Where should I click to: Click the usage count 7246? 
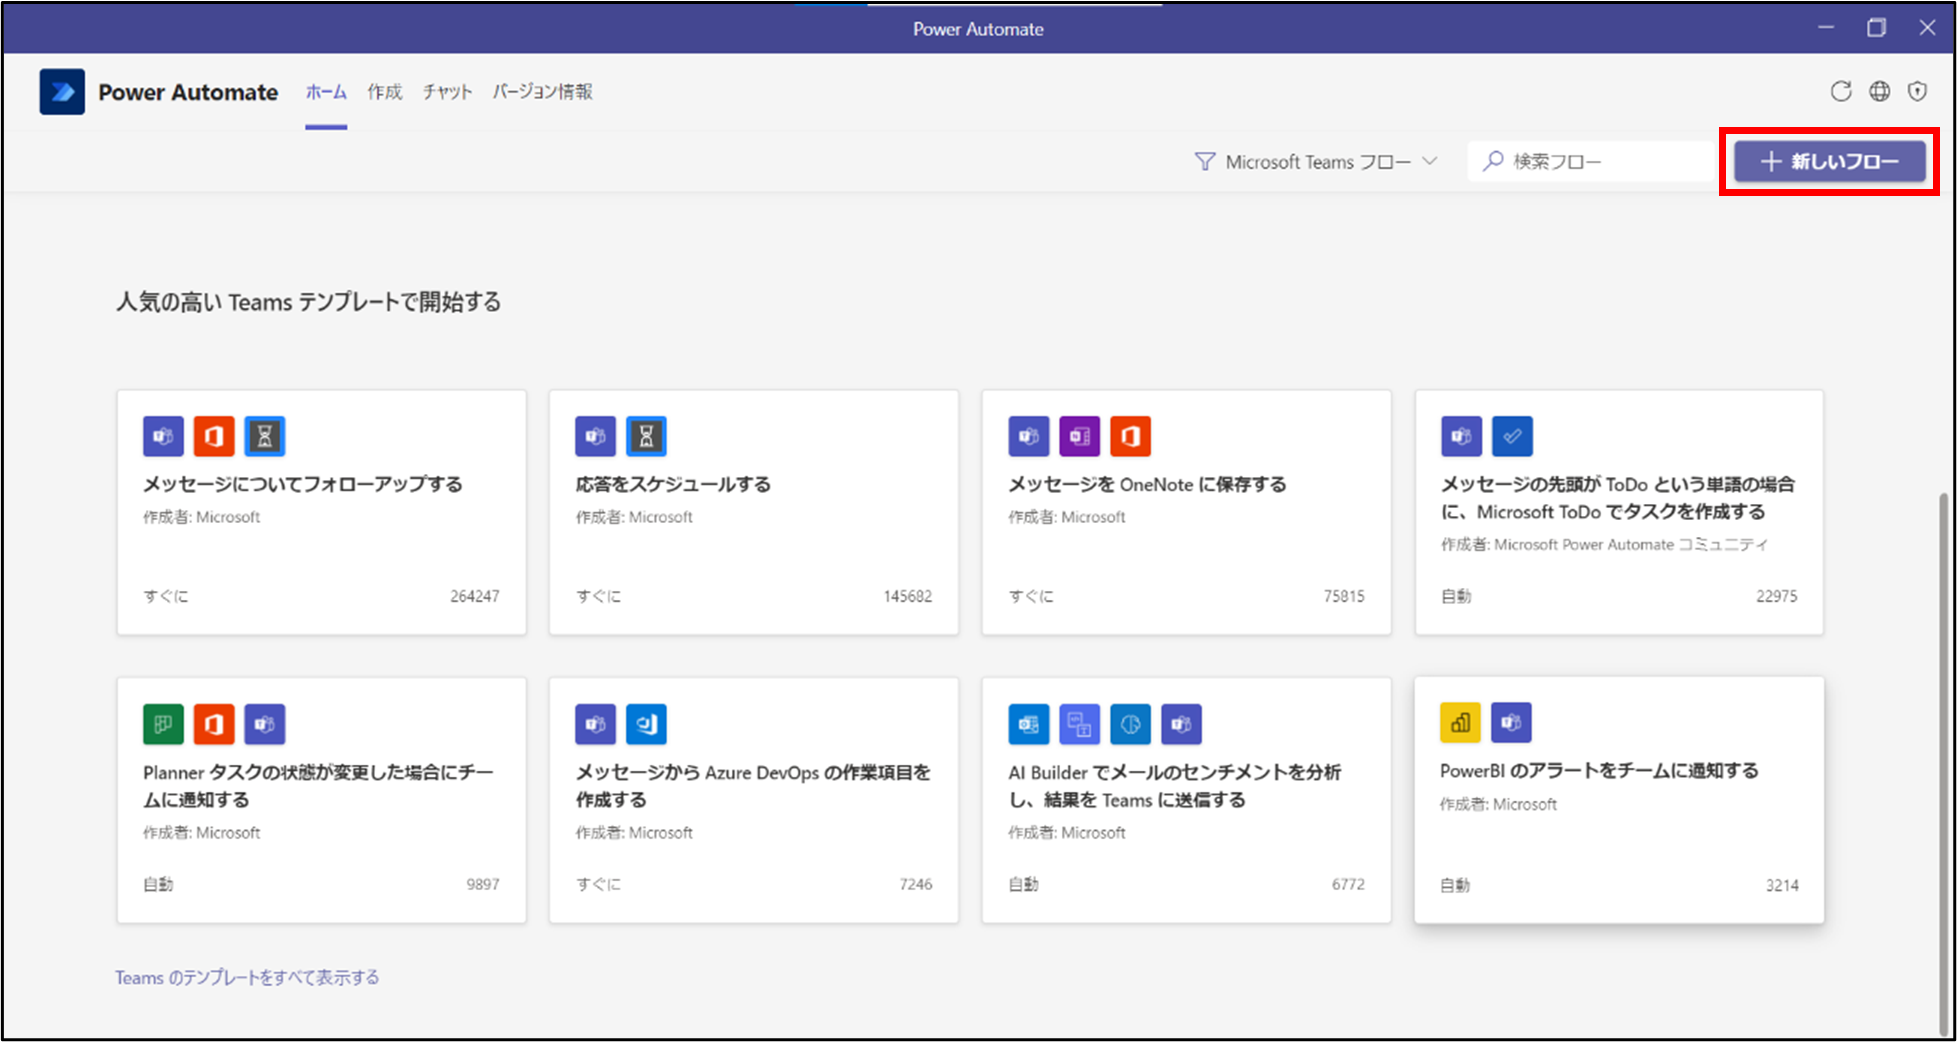coord(916,884)
